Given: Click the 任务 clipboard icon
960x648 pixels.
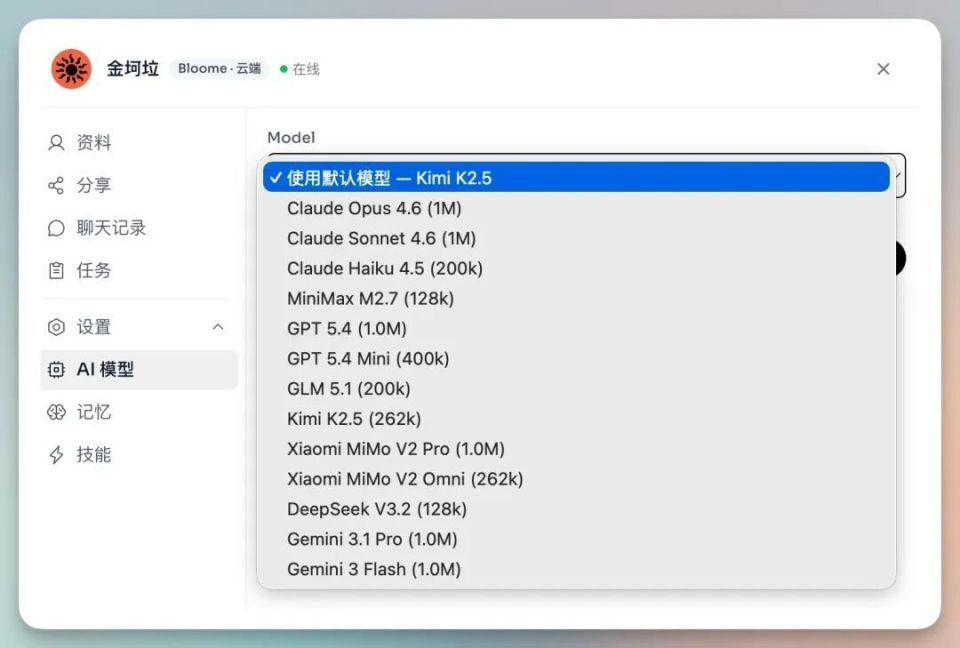Looking at the screenshot, I should (56, 271).
